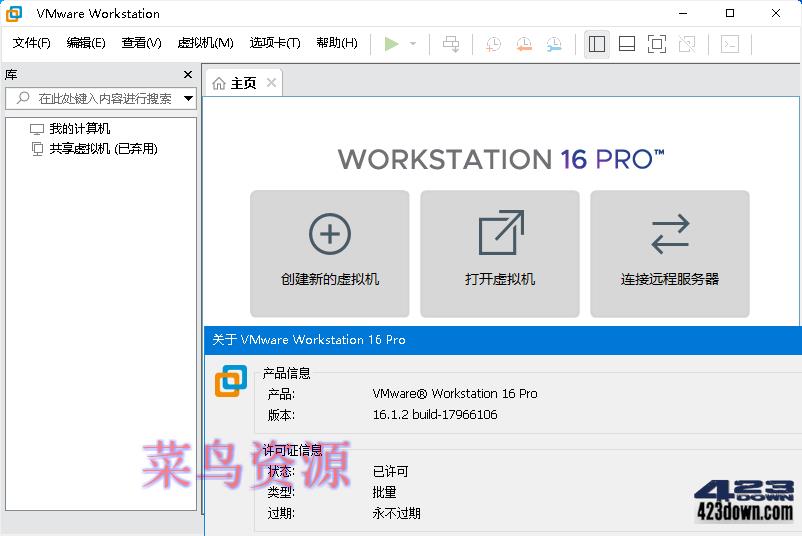Click the license status text 已许可

pos(390,471)
